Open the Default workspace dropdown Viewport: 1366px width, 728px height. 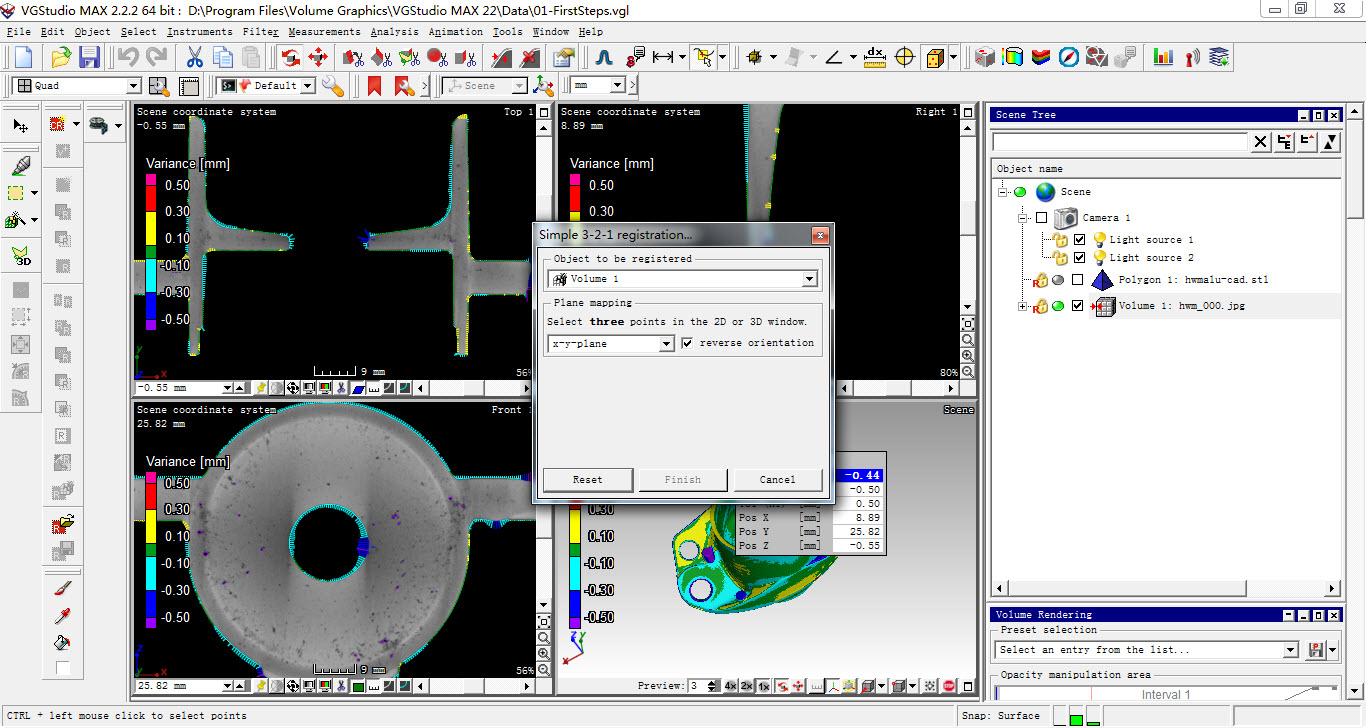click(307, 86)
